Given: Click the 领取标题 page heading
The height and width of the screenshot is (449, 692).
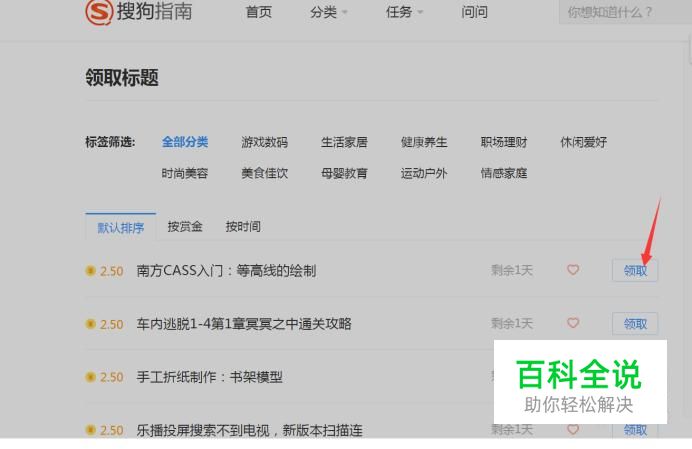Looking at the screenshot, I should click(x=122, y=77).
